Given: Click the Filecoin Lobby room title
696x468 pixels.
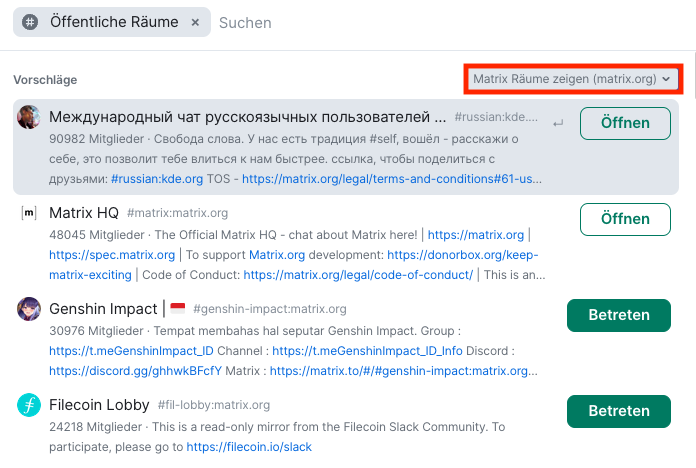Looking at the screenshot, I should [x=99, y=405].
